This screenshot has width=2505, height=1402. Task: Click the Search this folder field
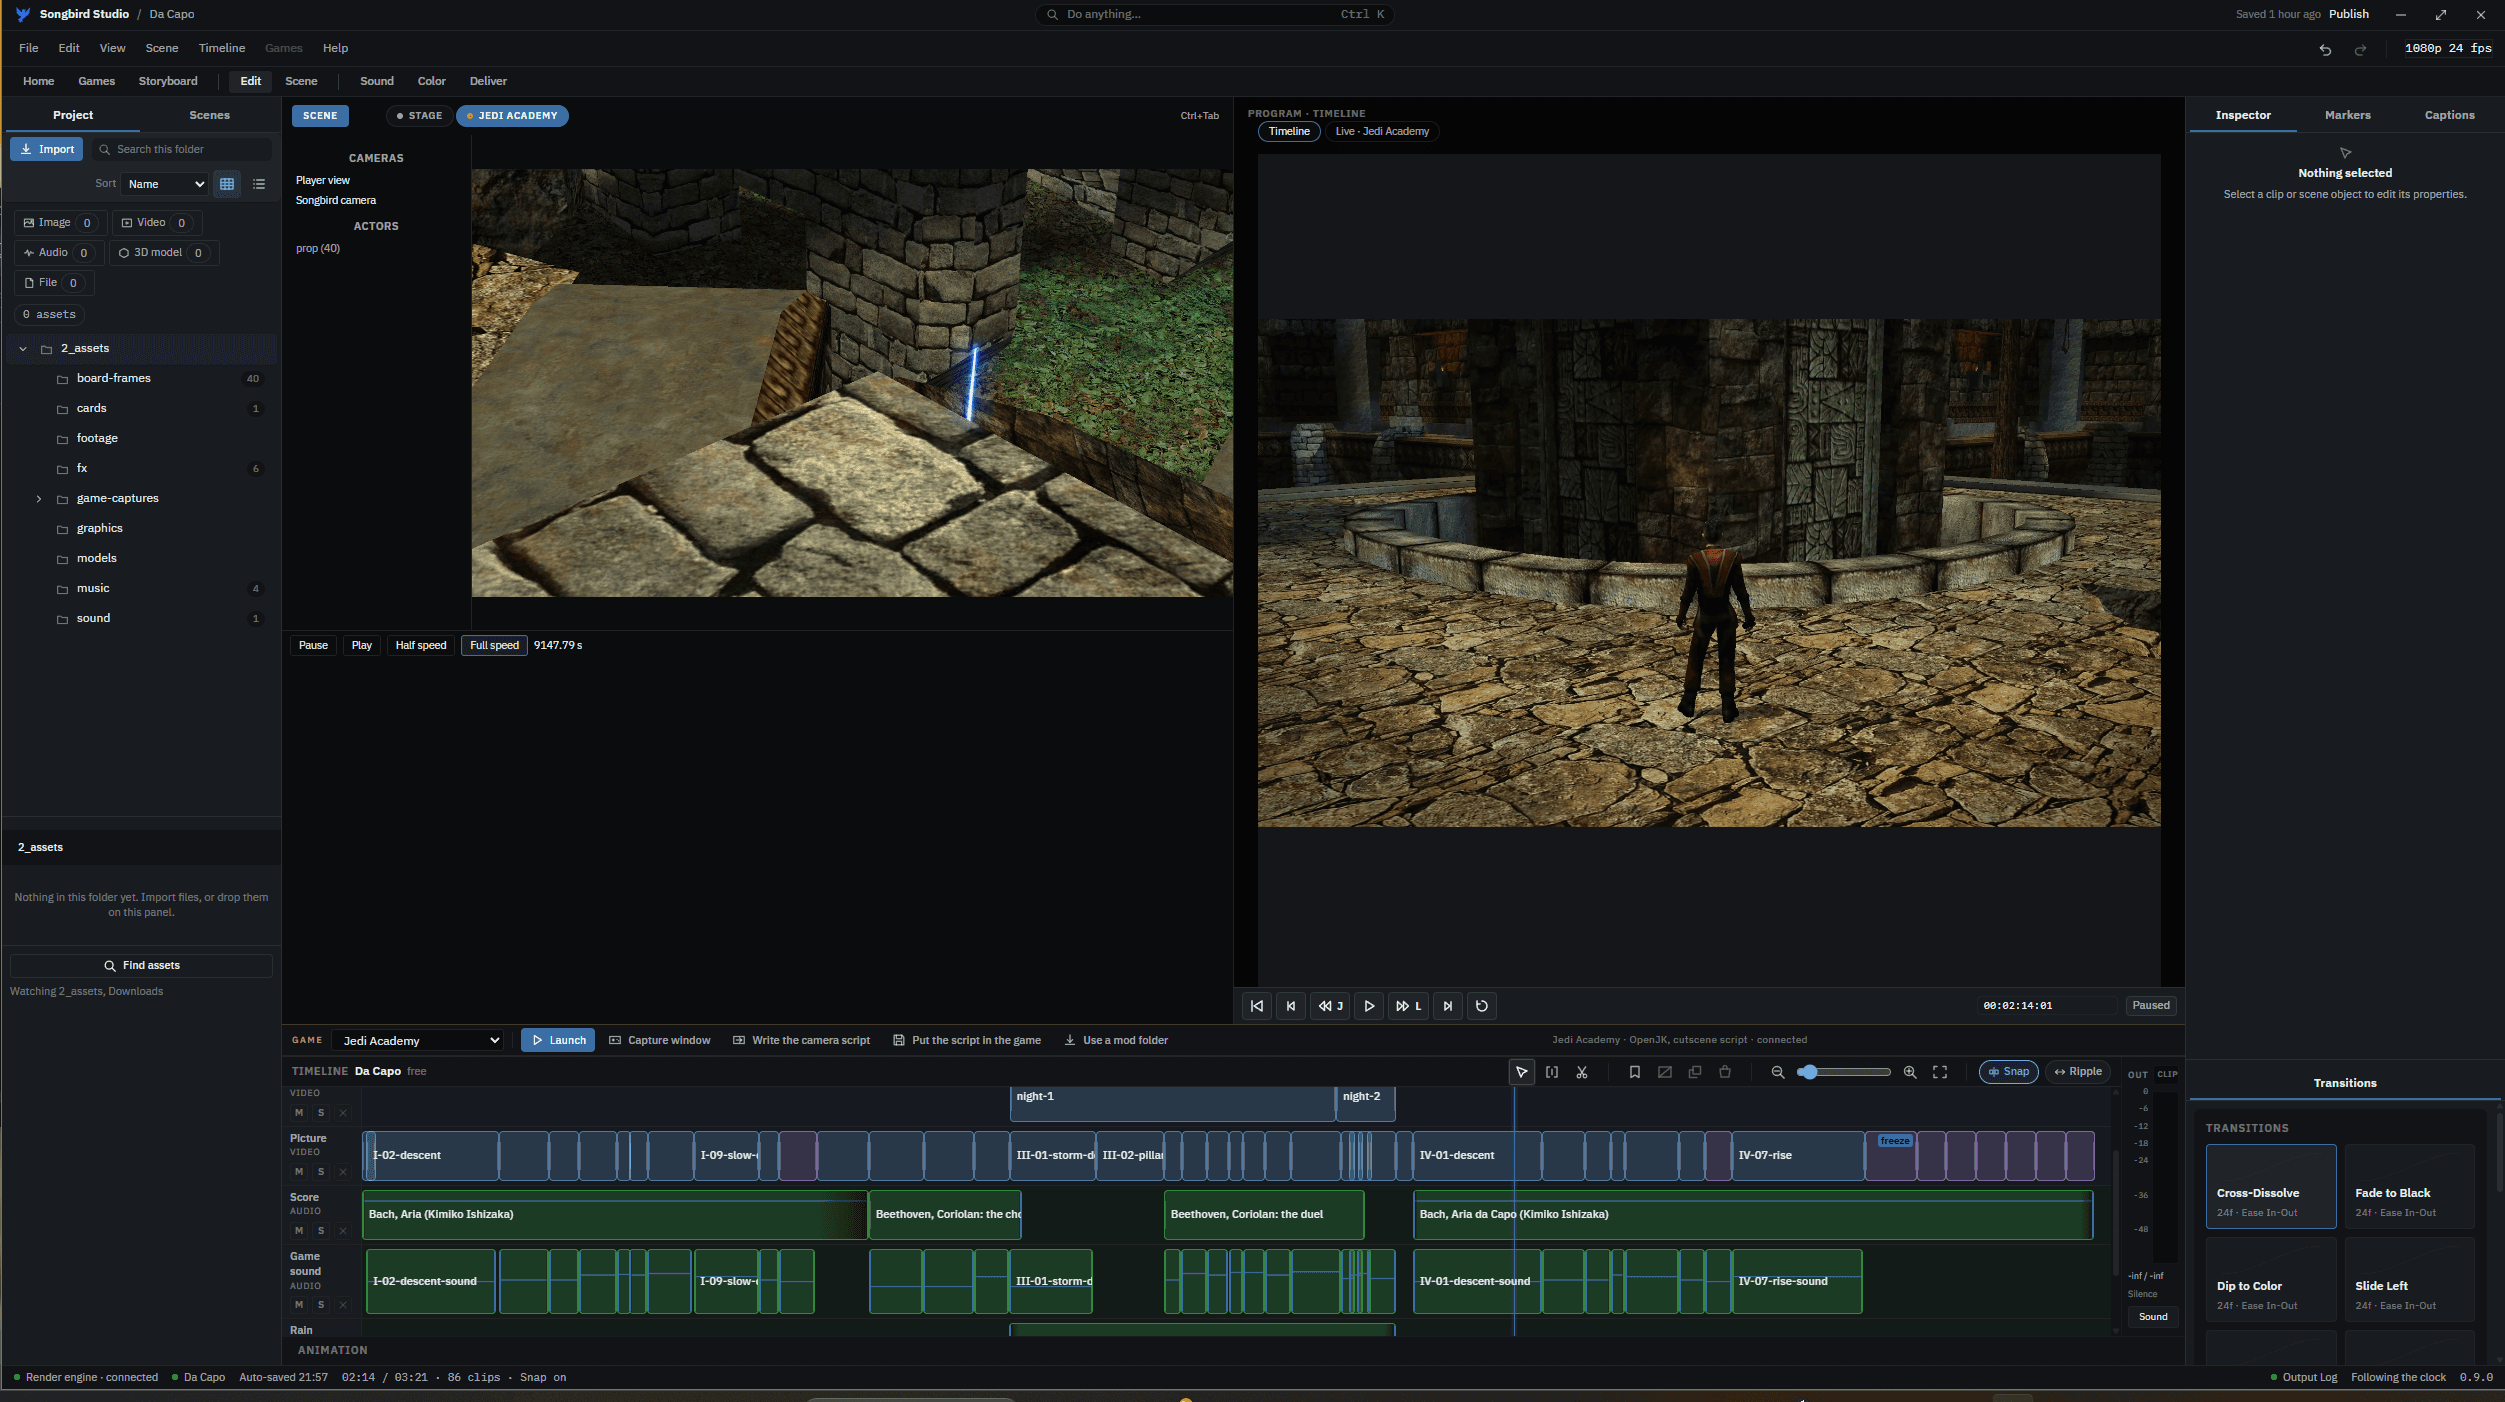tap(182, 149)
